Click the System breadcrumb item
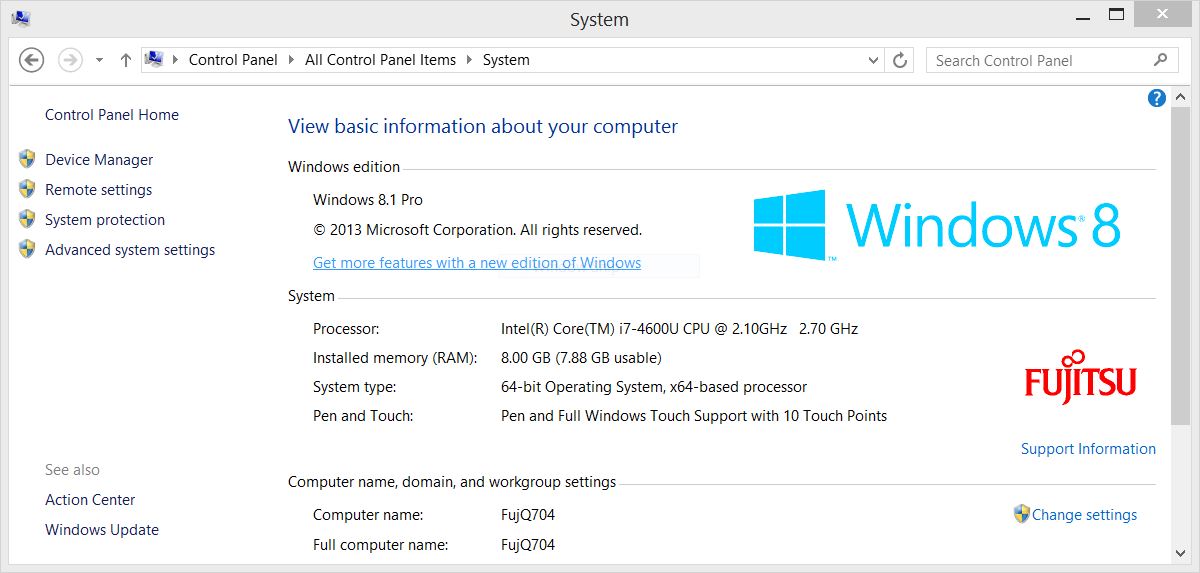The image size is (1200, 573). coord(506,60)
